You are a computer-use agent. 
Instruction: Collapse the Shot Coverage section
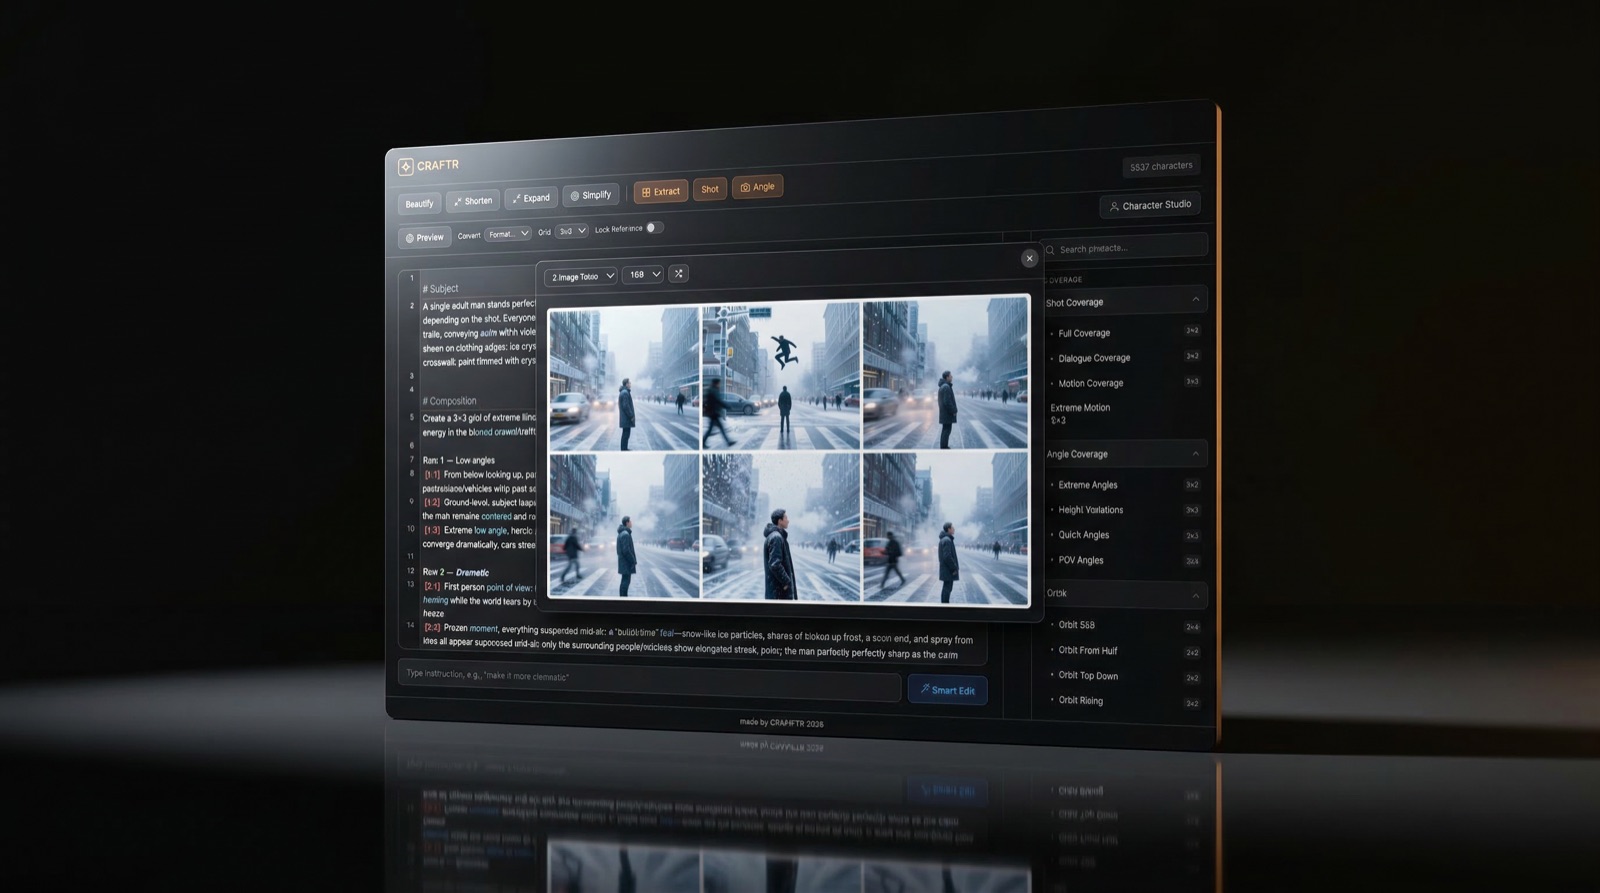(x=1195, y=299)
